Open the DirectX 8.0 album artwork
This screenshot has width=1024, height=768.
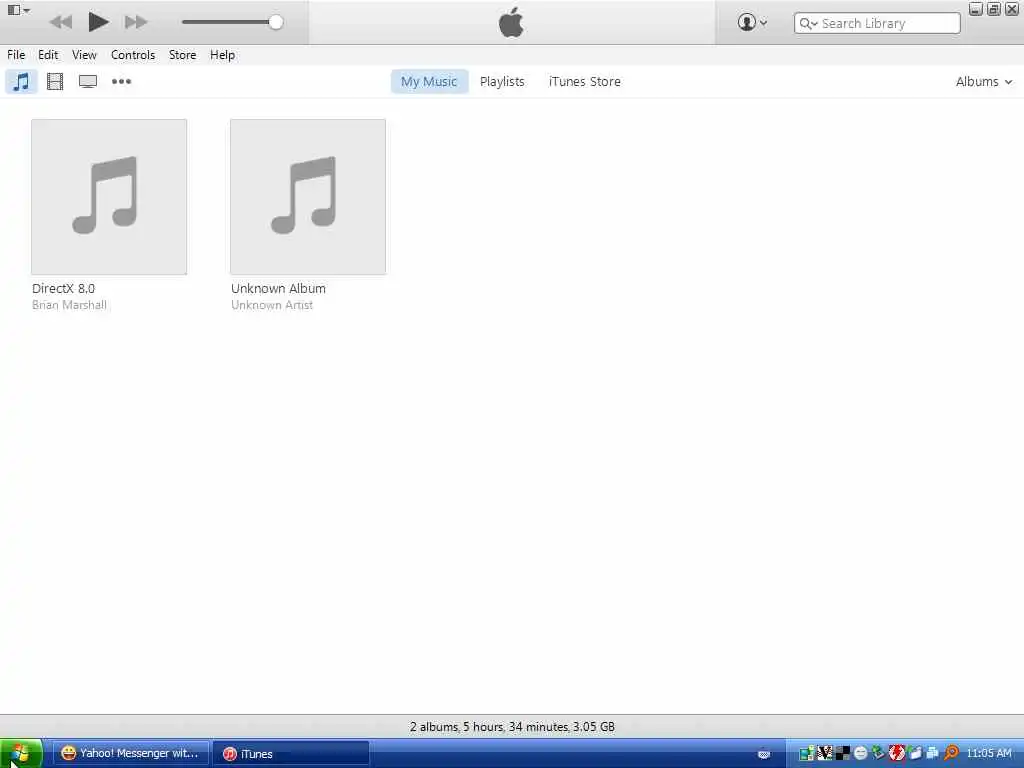pos(109,197)
